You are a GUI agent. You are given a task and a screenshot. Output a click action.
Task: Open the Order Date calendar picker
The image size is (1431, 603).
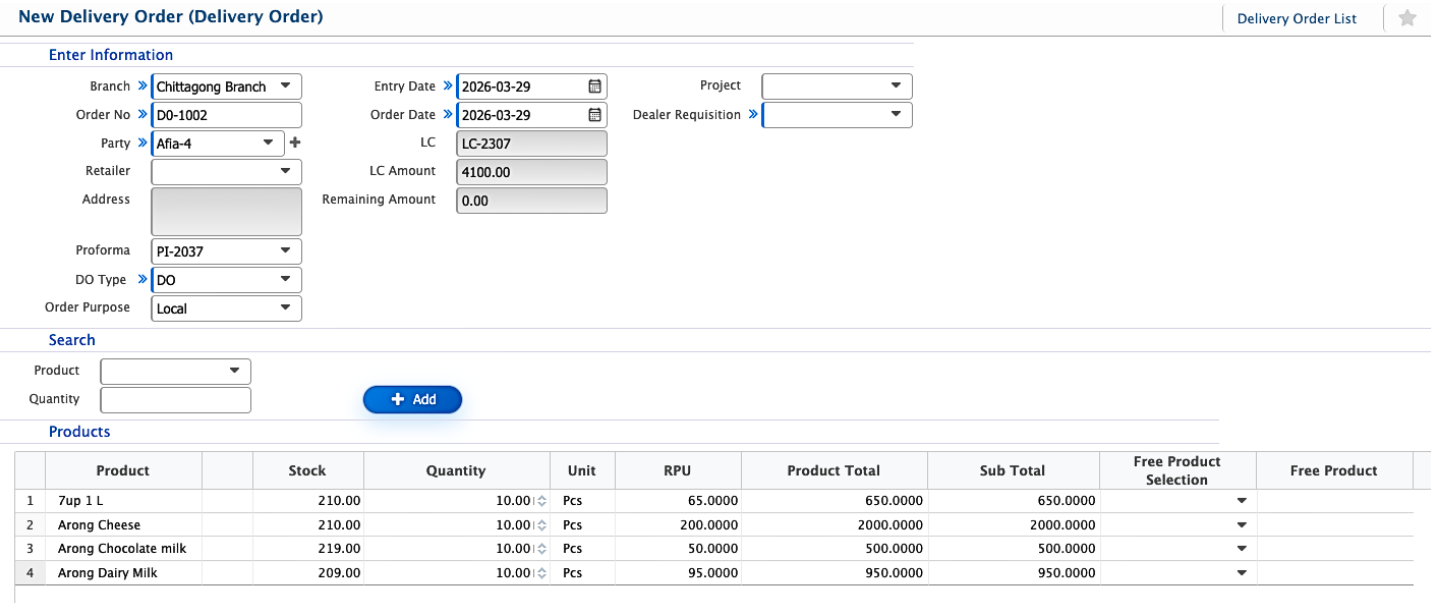tap(594, 115)
